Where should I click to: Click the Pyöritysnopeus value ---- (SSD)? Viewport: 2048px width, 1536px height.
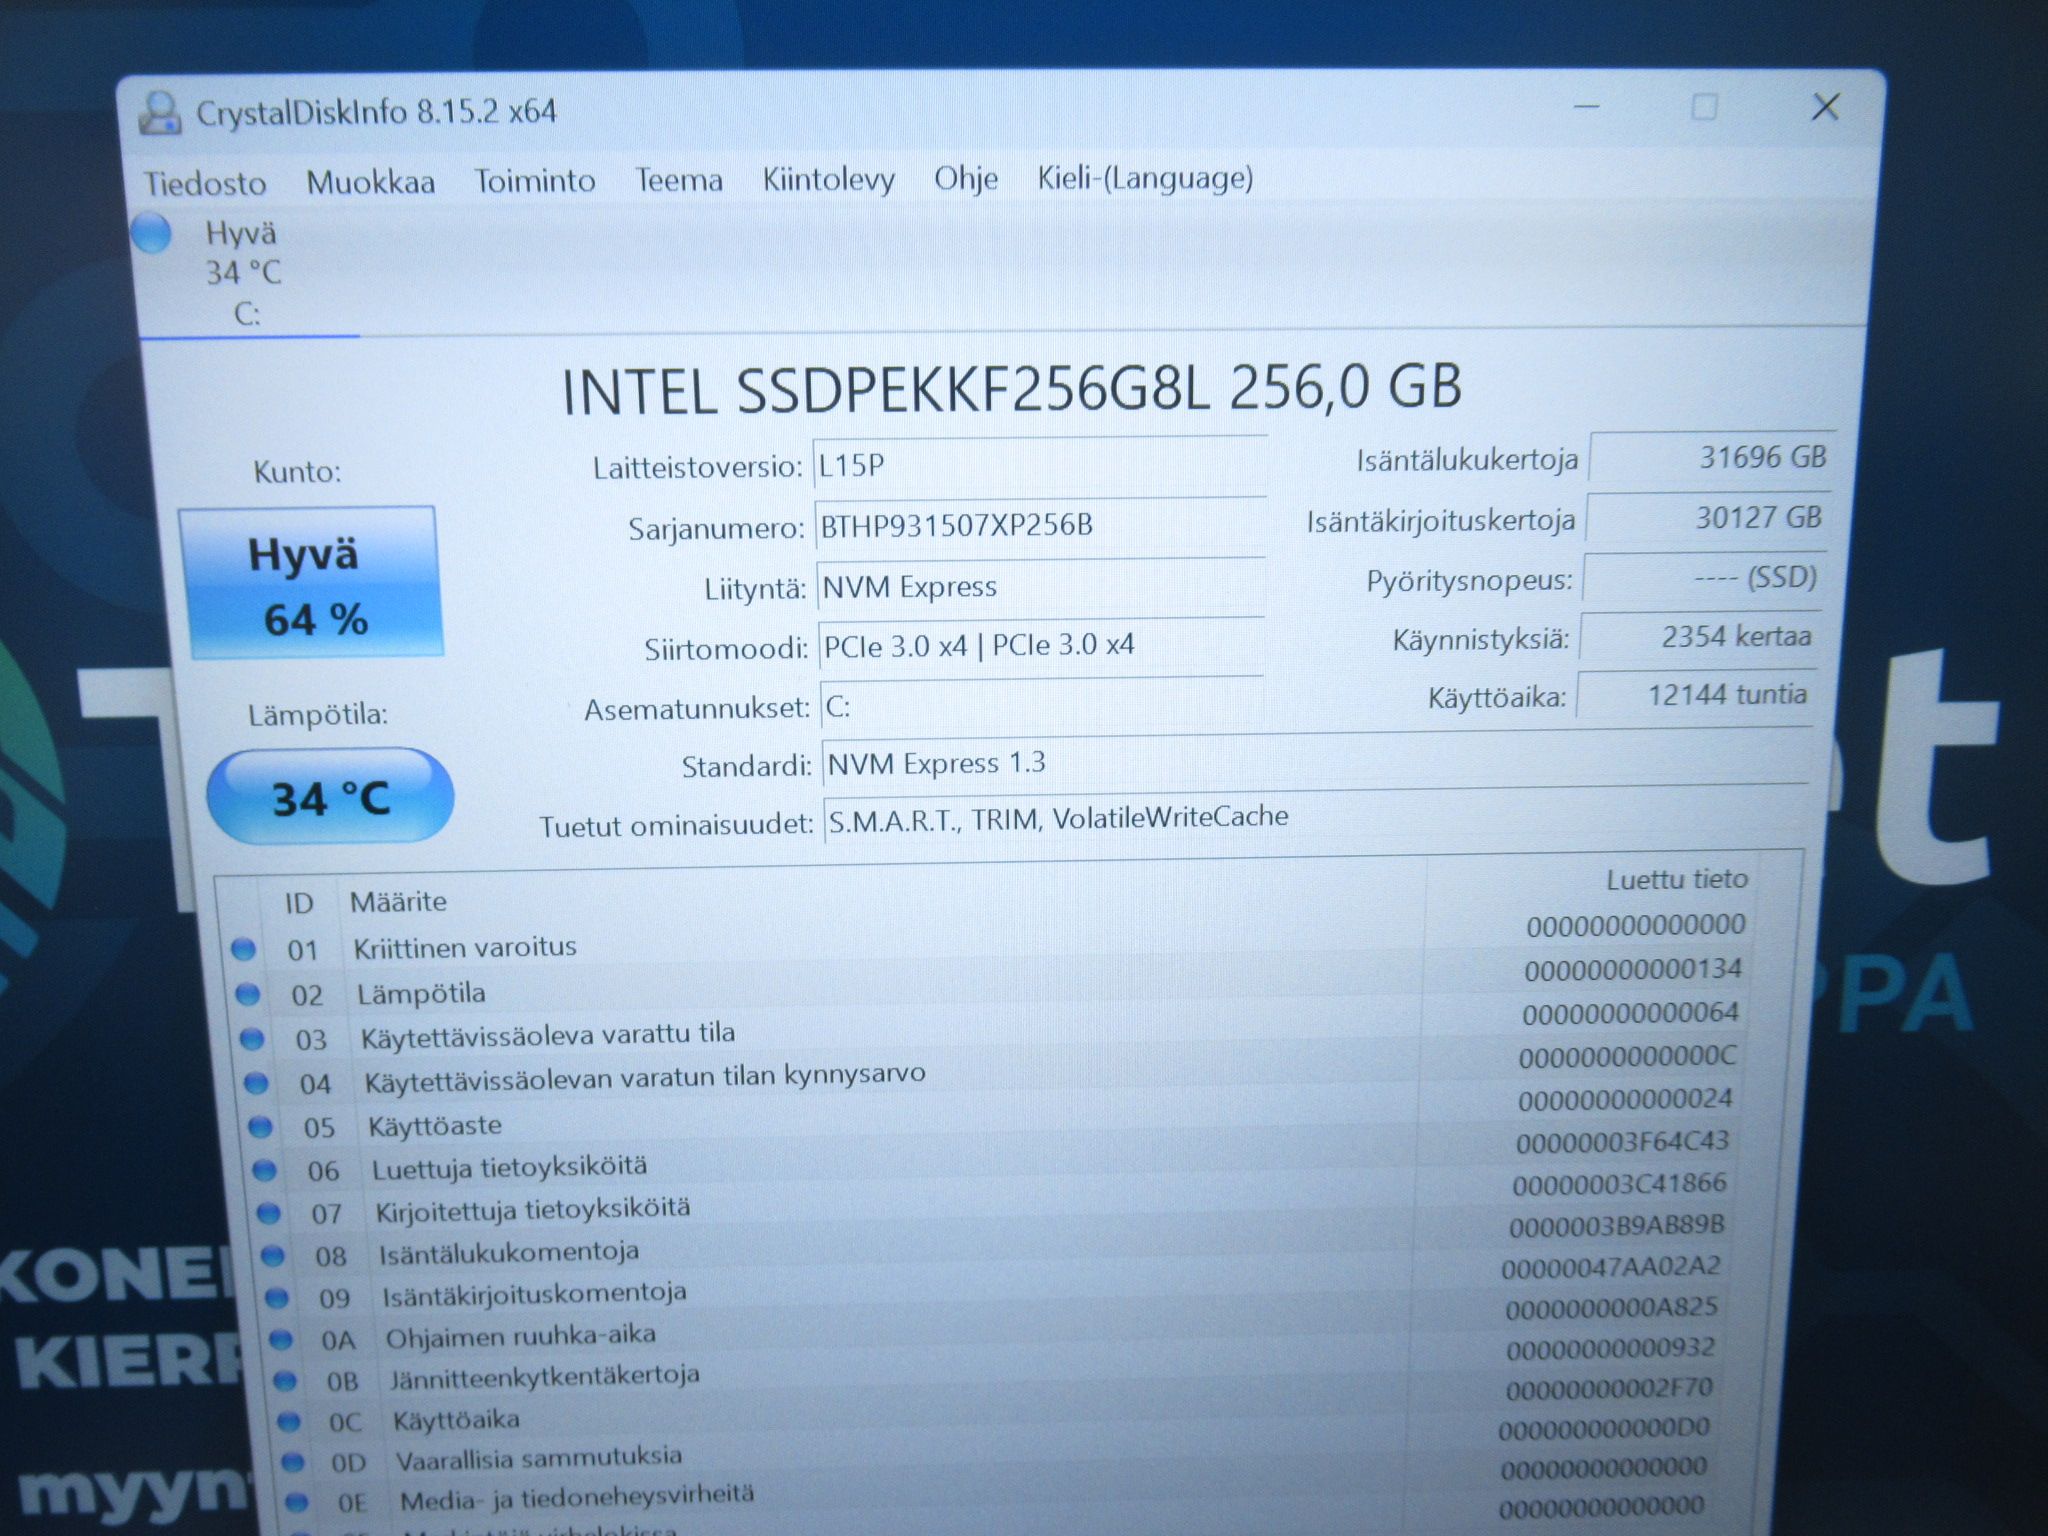[1703, 578]
